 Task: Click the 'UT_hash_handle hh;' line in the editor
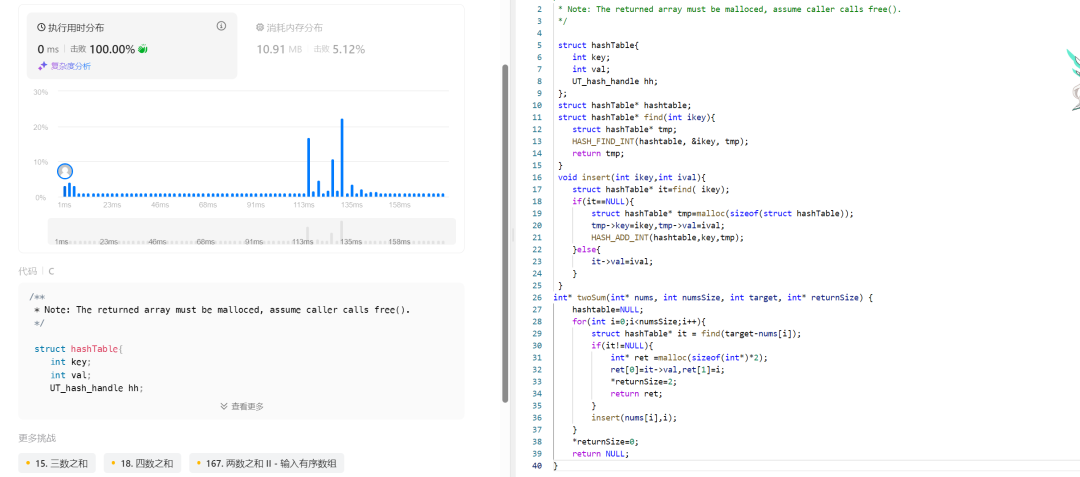[615, 81]
